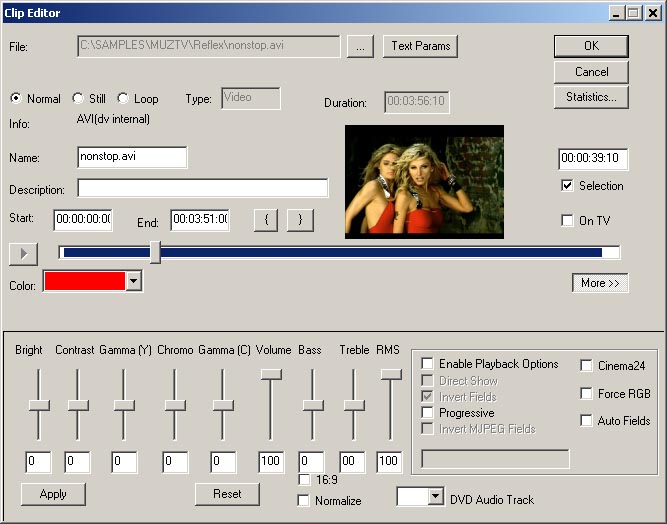The image size is (667, 524).
Task: Click the video preview thumbnail
Action: 424,182
